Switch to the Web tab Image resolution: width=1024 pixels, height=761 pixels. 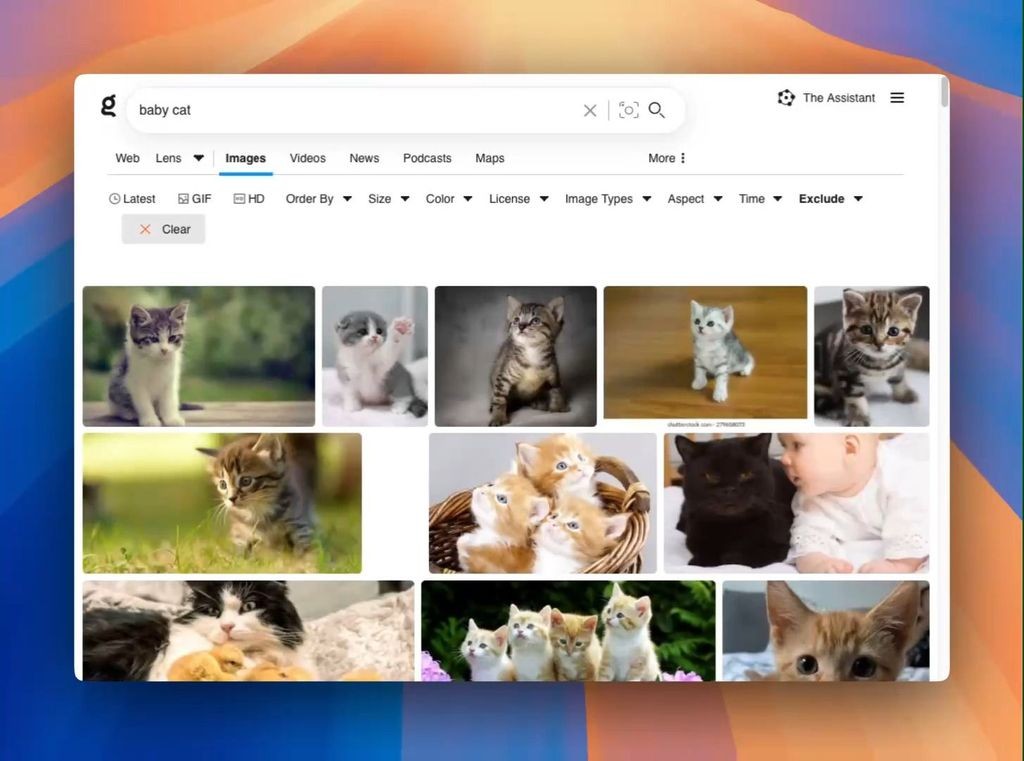pyautogui.click(x=127, y=158)
